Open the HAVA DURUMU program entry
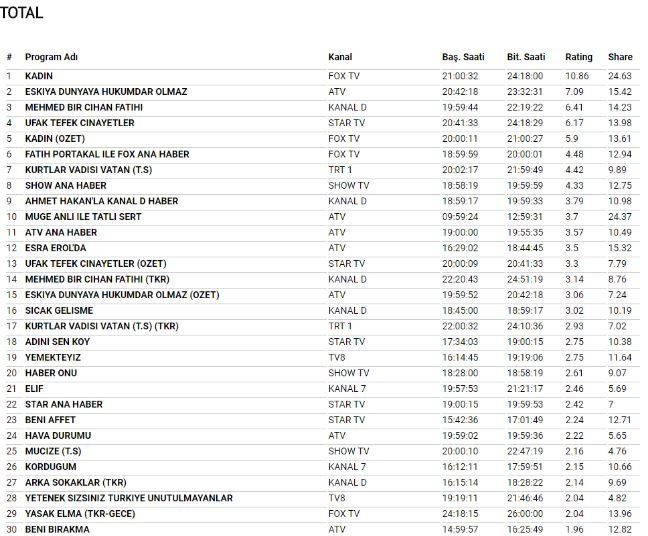 58,435
